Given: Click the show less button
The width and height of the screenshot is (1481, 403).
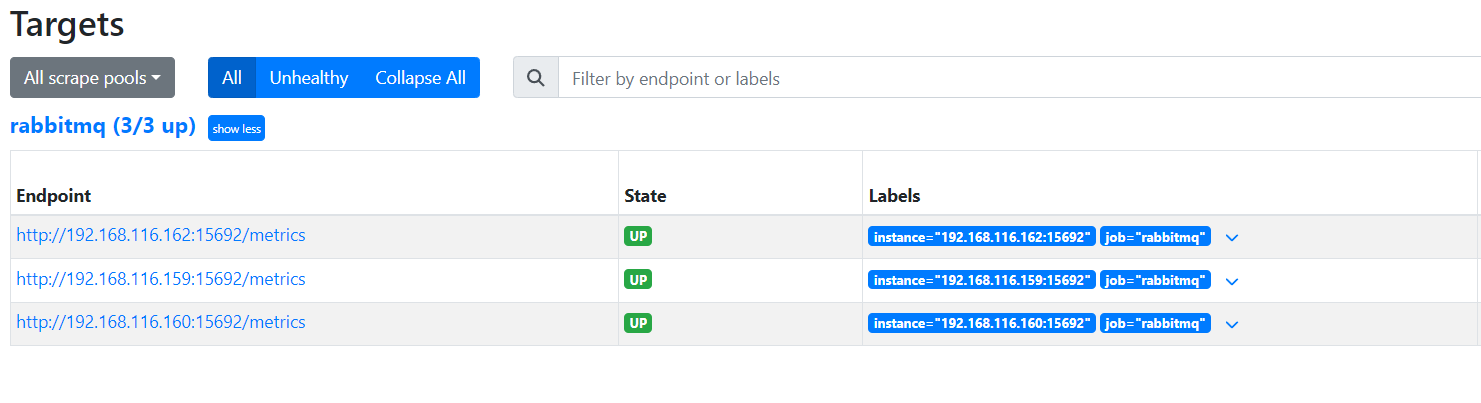Looking at the screenshot, I should click(x=237, y=129).
